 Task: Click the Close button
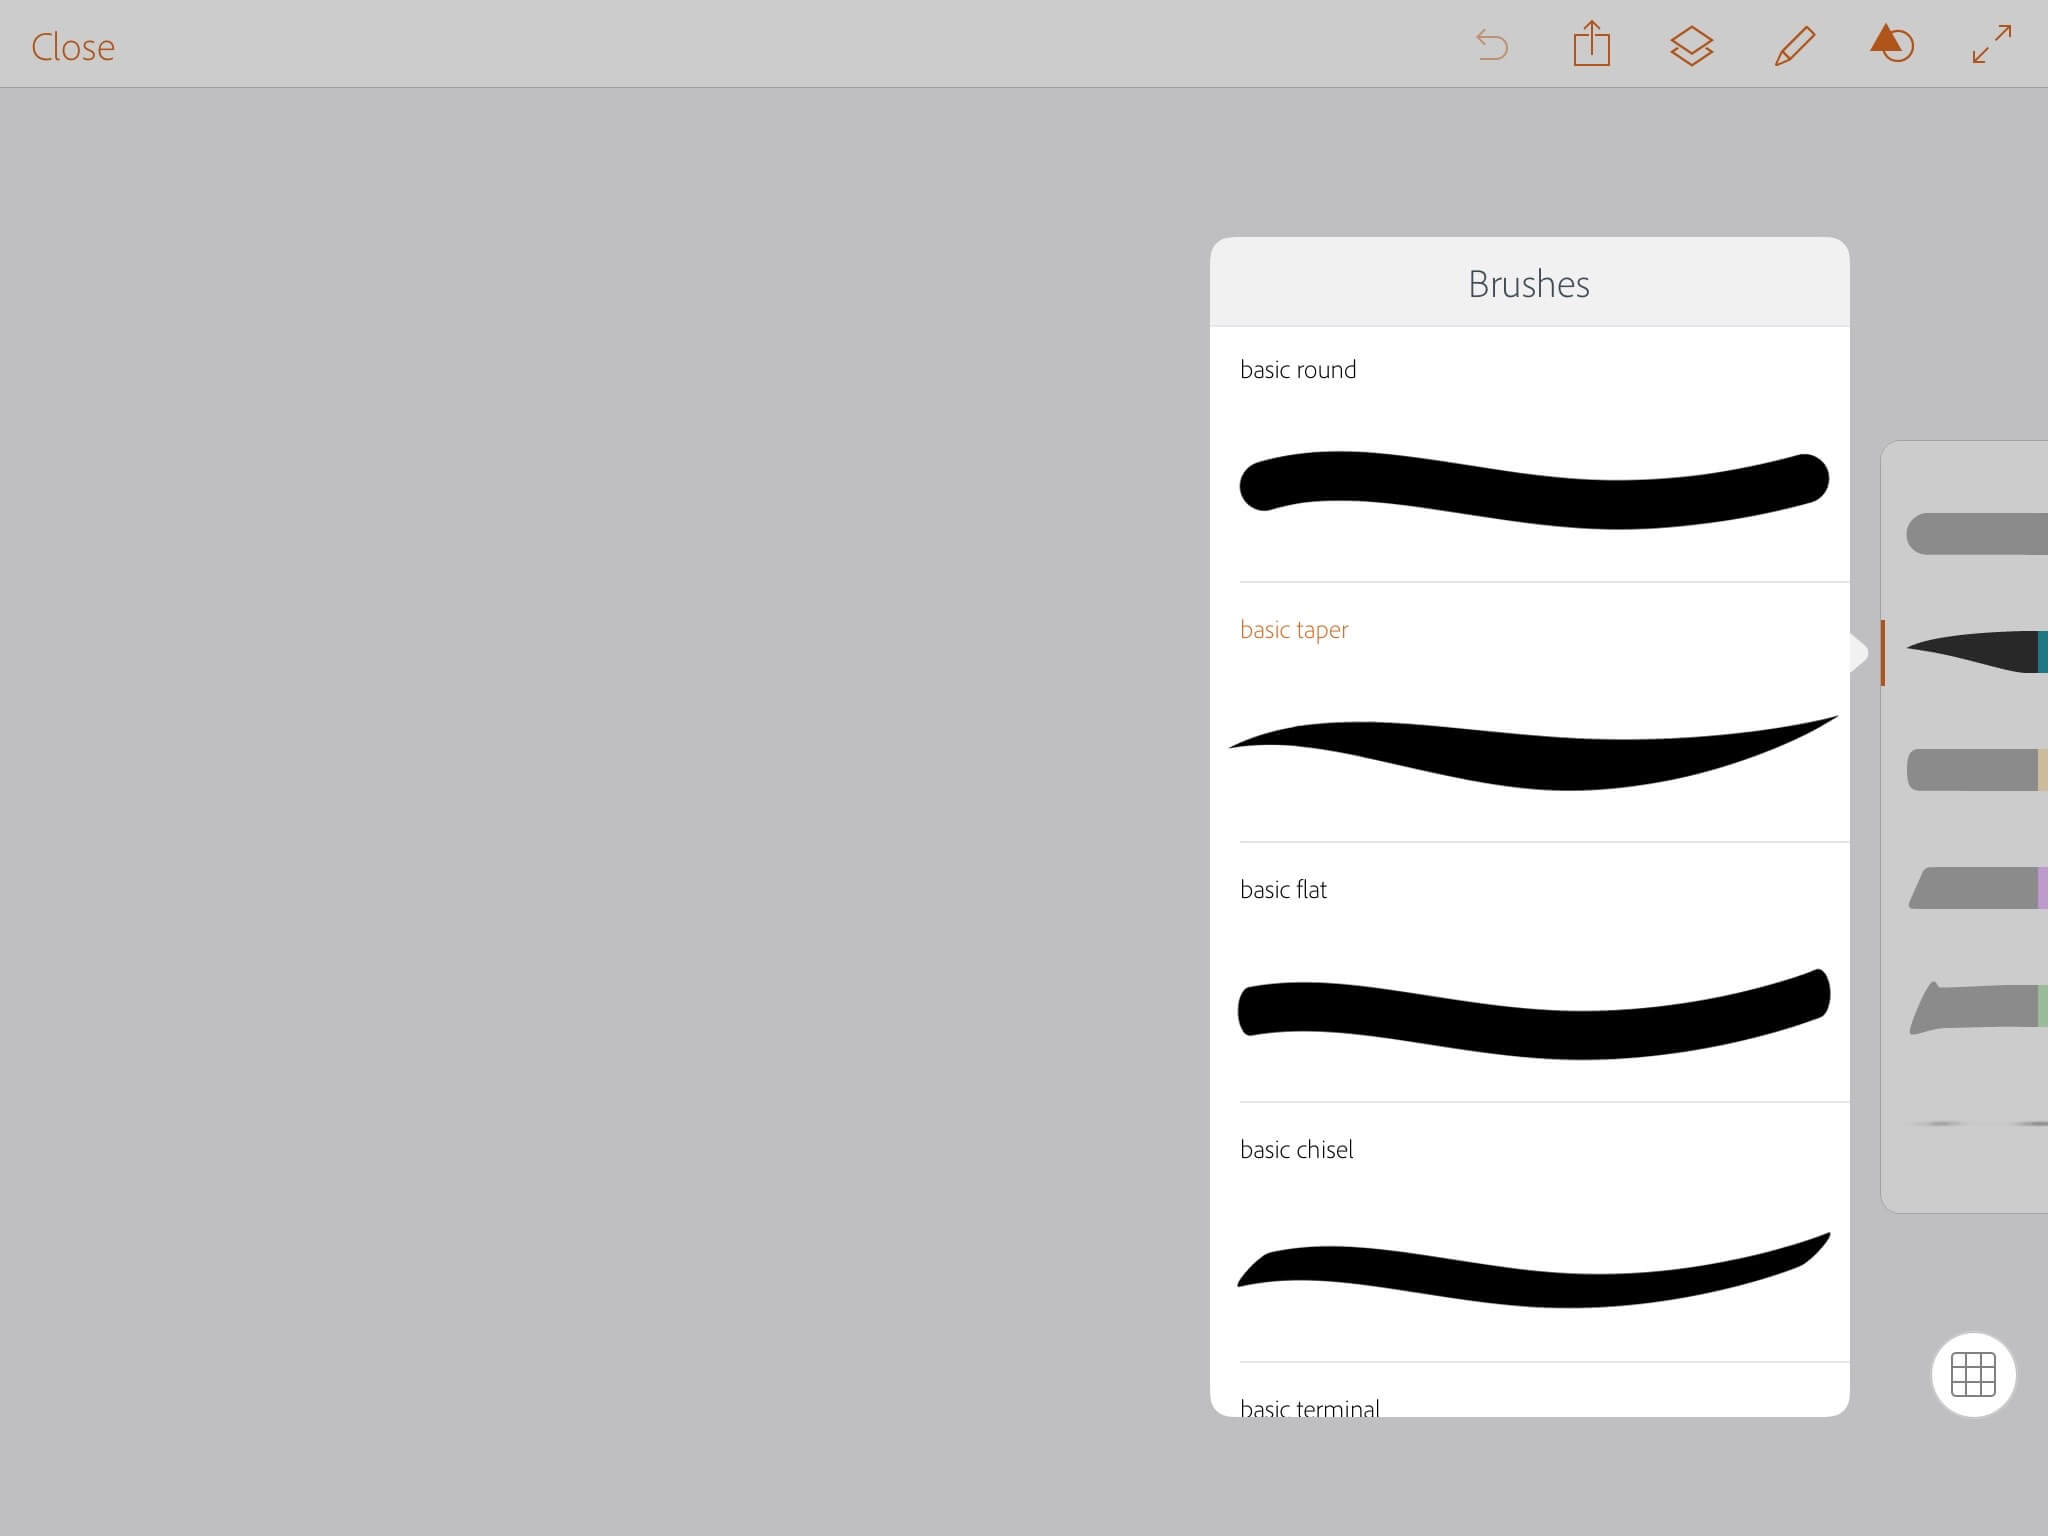click(73, 47)
